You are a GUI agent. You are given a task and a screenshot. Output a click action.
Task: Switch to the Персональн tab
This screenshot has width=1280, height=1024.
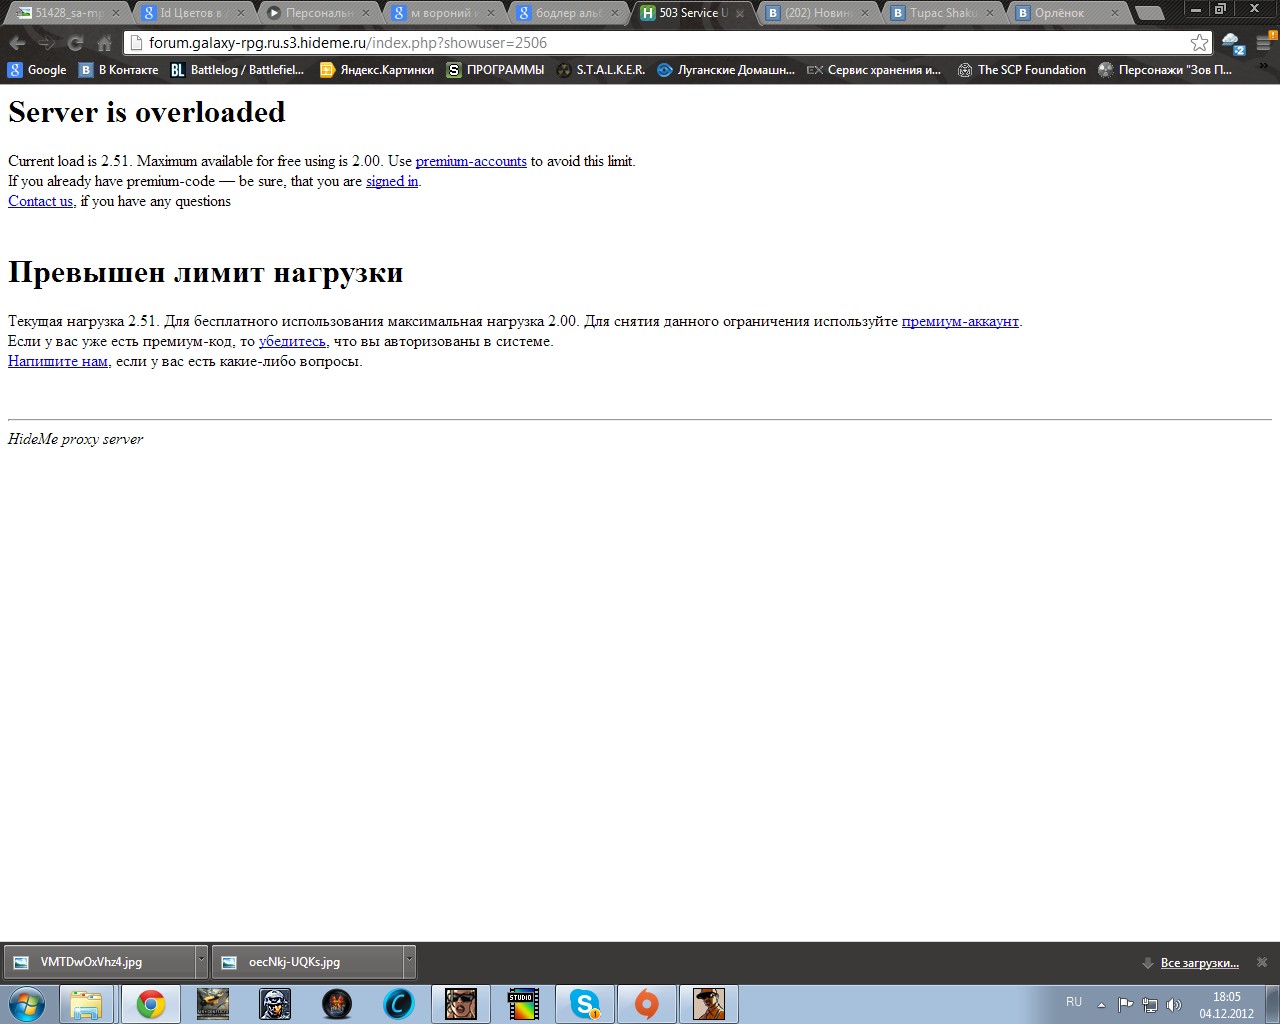click(x=318, y=13)
